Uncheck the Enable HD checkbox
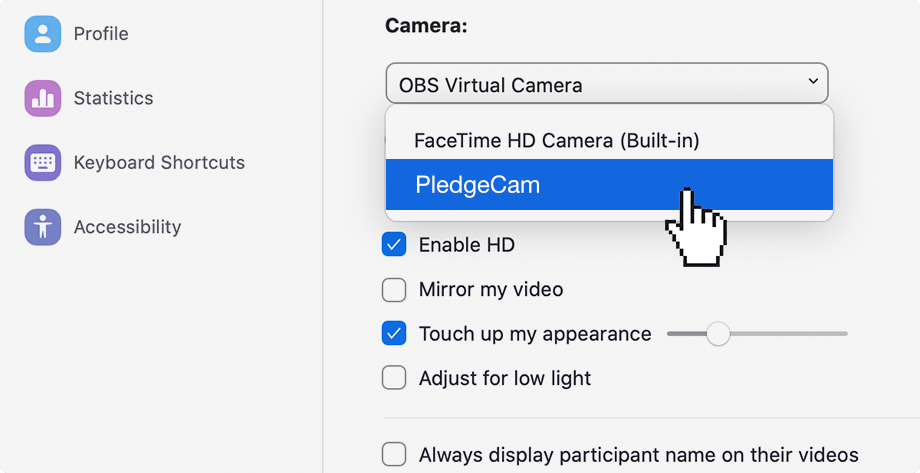 click(x=394, y=245)
